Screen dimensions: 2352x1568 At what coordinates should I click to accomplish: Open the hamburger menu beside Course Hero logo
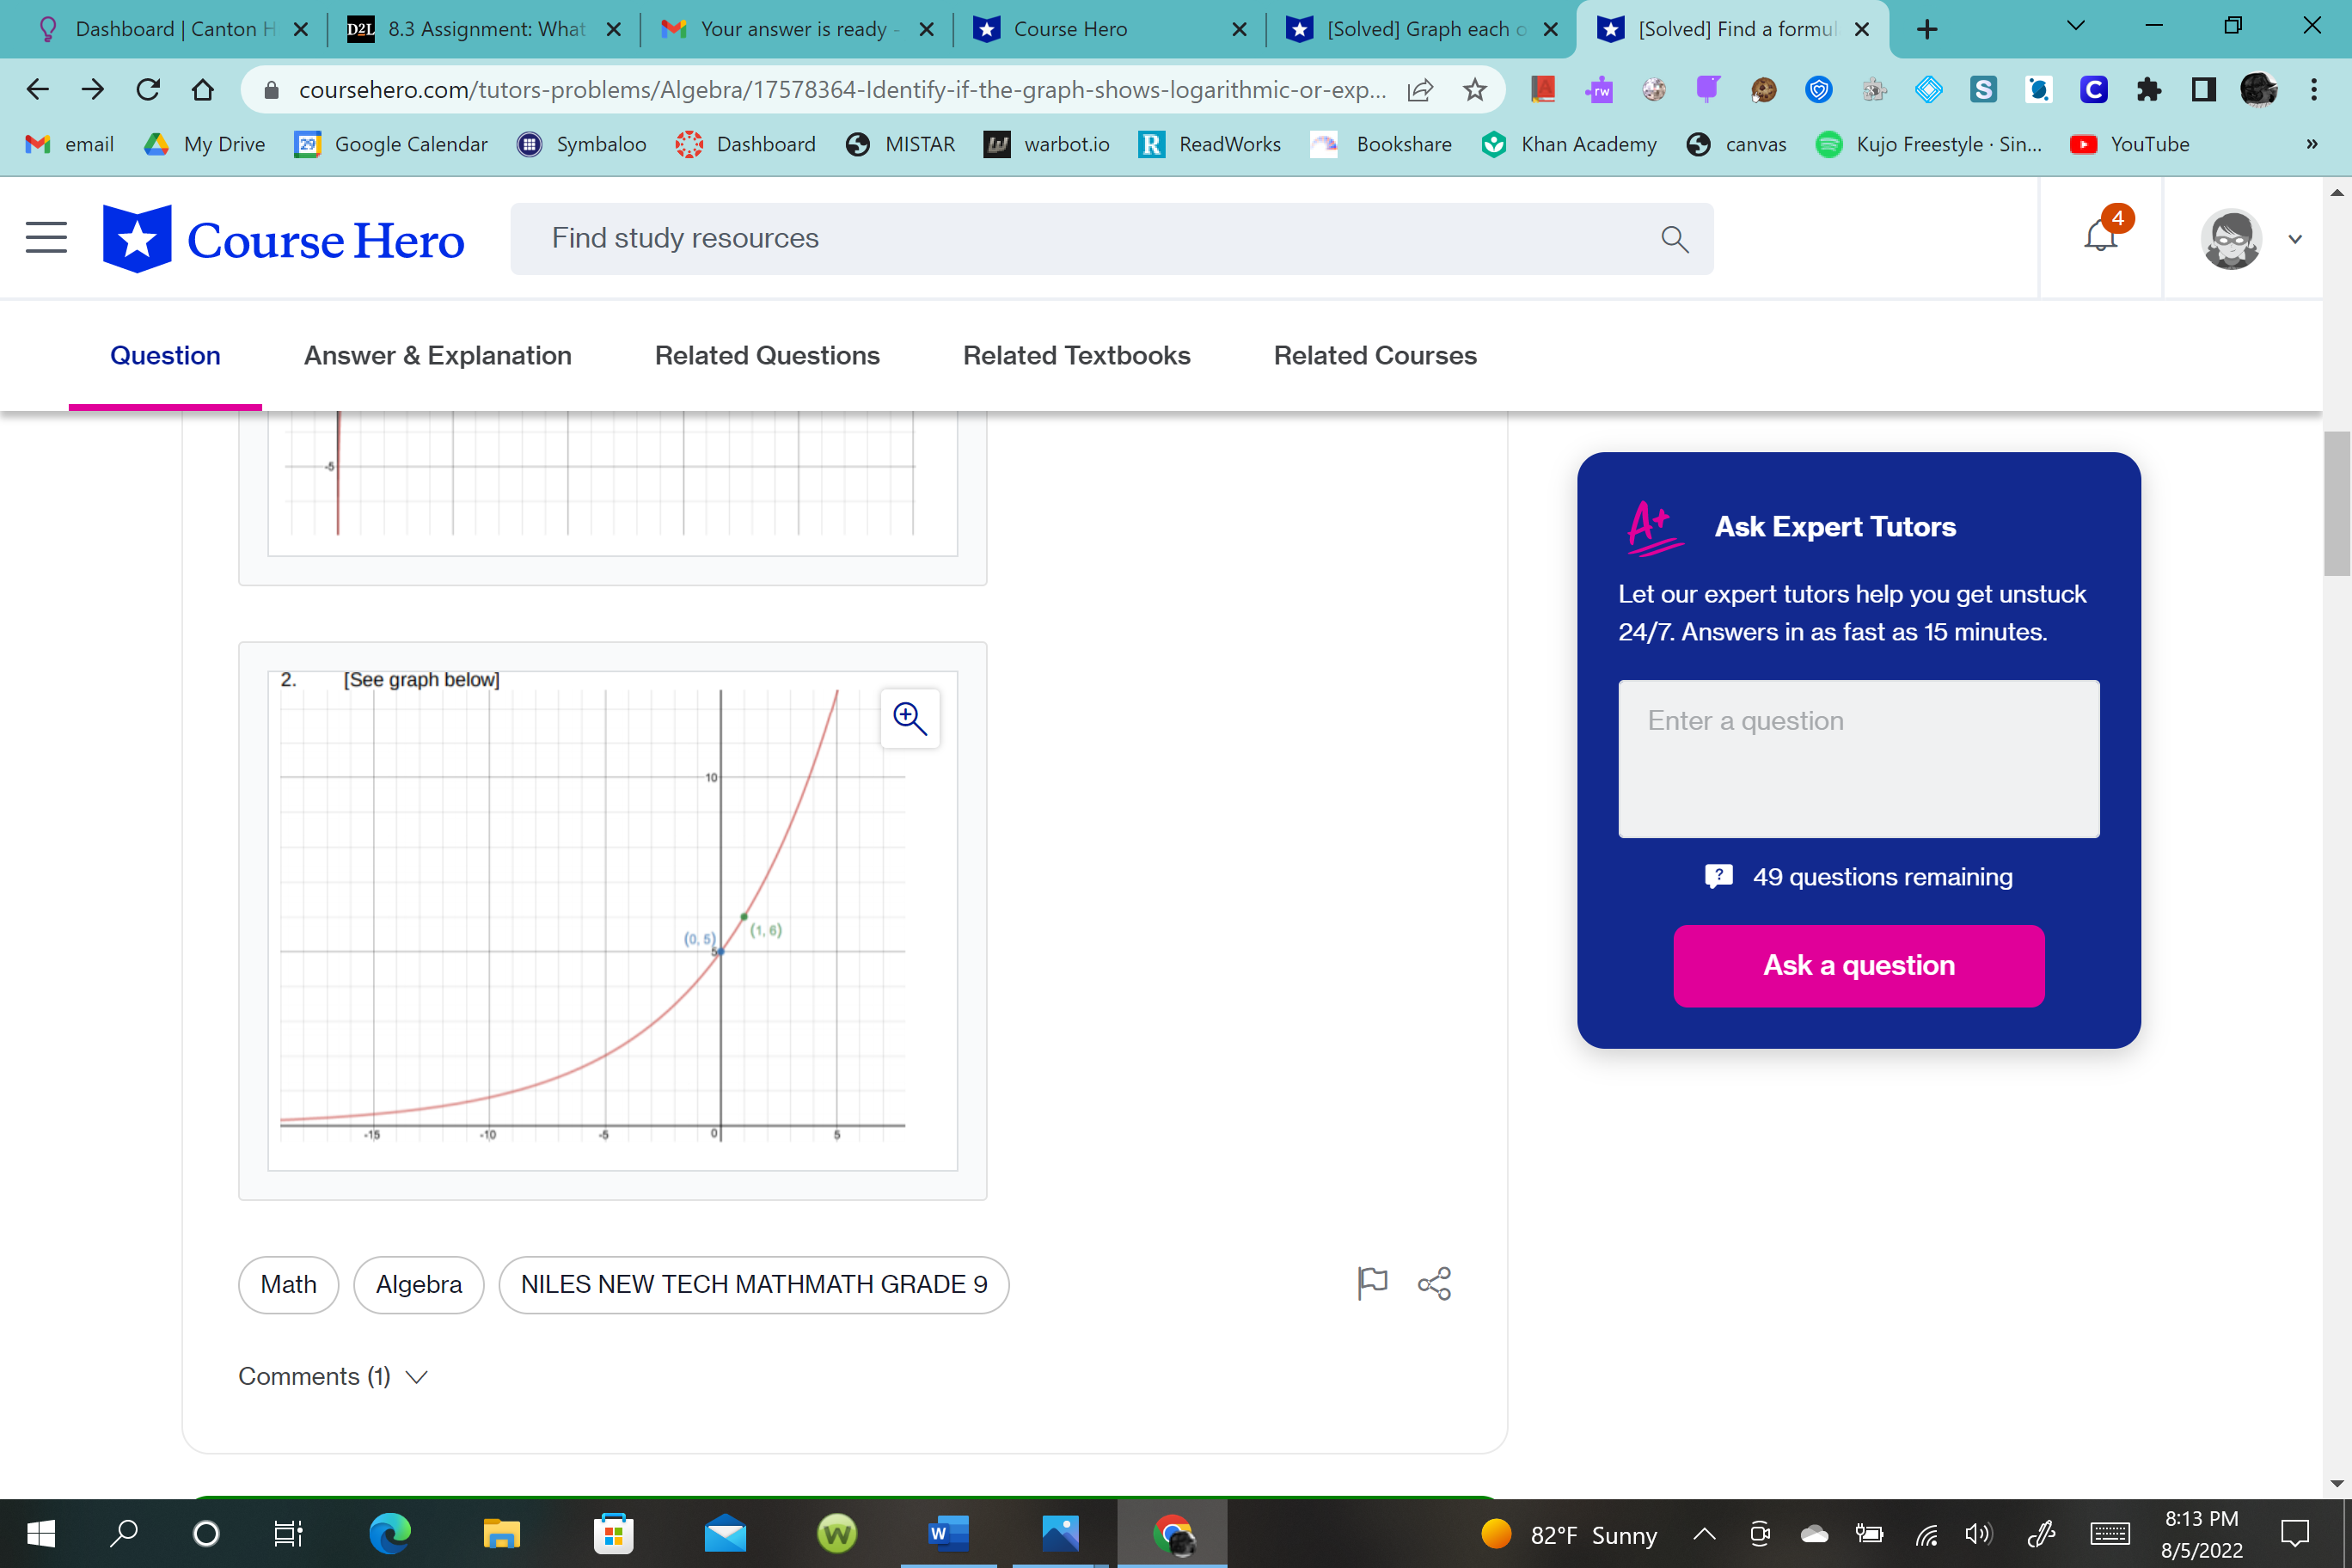tap(46, 238)
